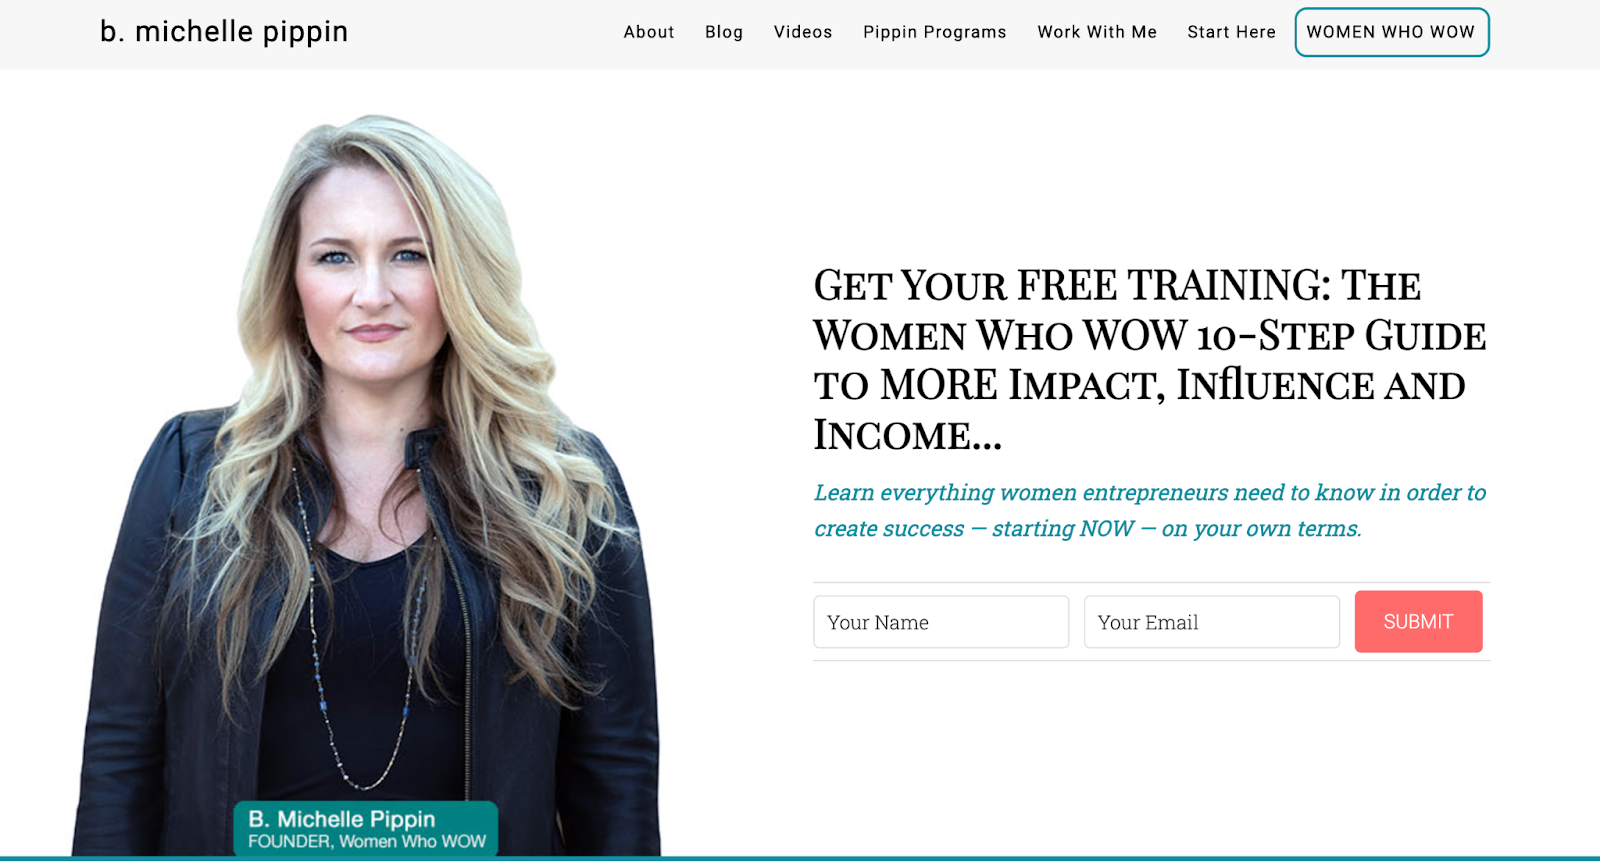Click the word INCOME in the headline

tap(893, 435)
